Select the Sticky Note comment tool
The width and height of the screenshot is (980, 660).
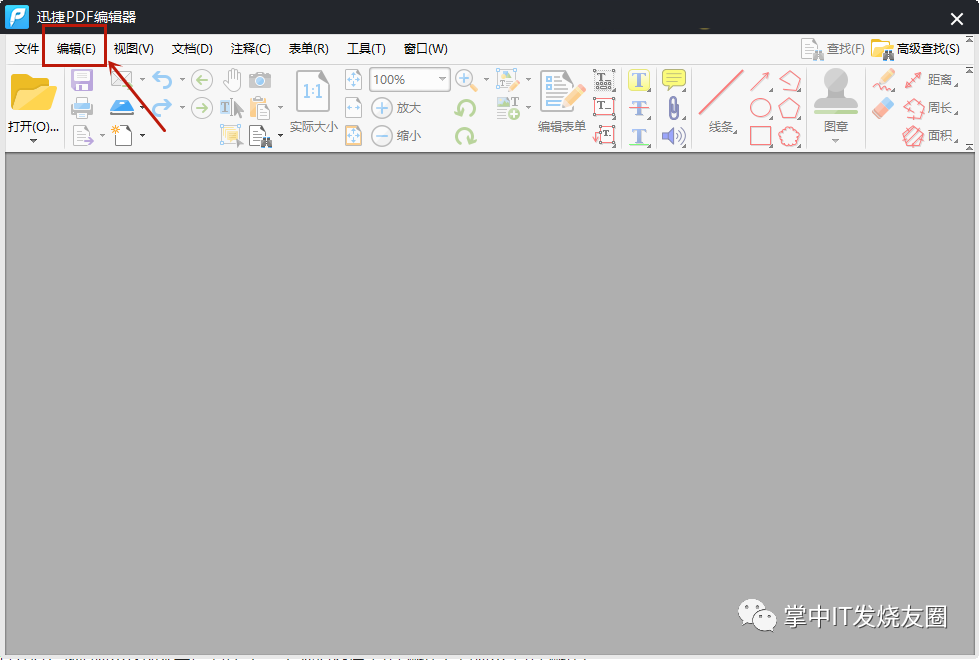tap(674, 80)
